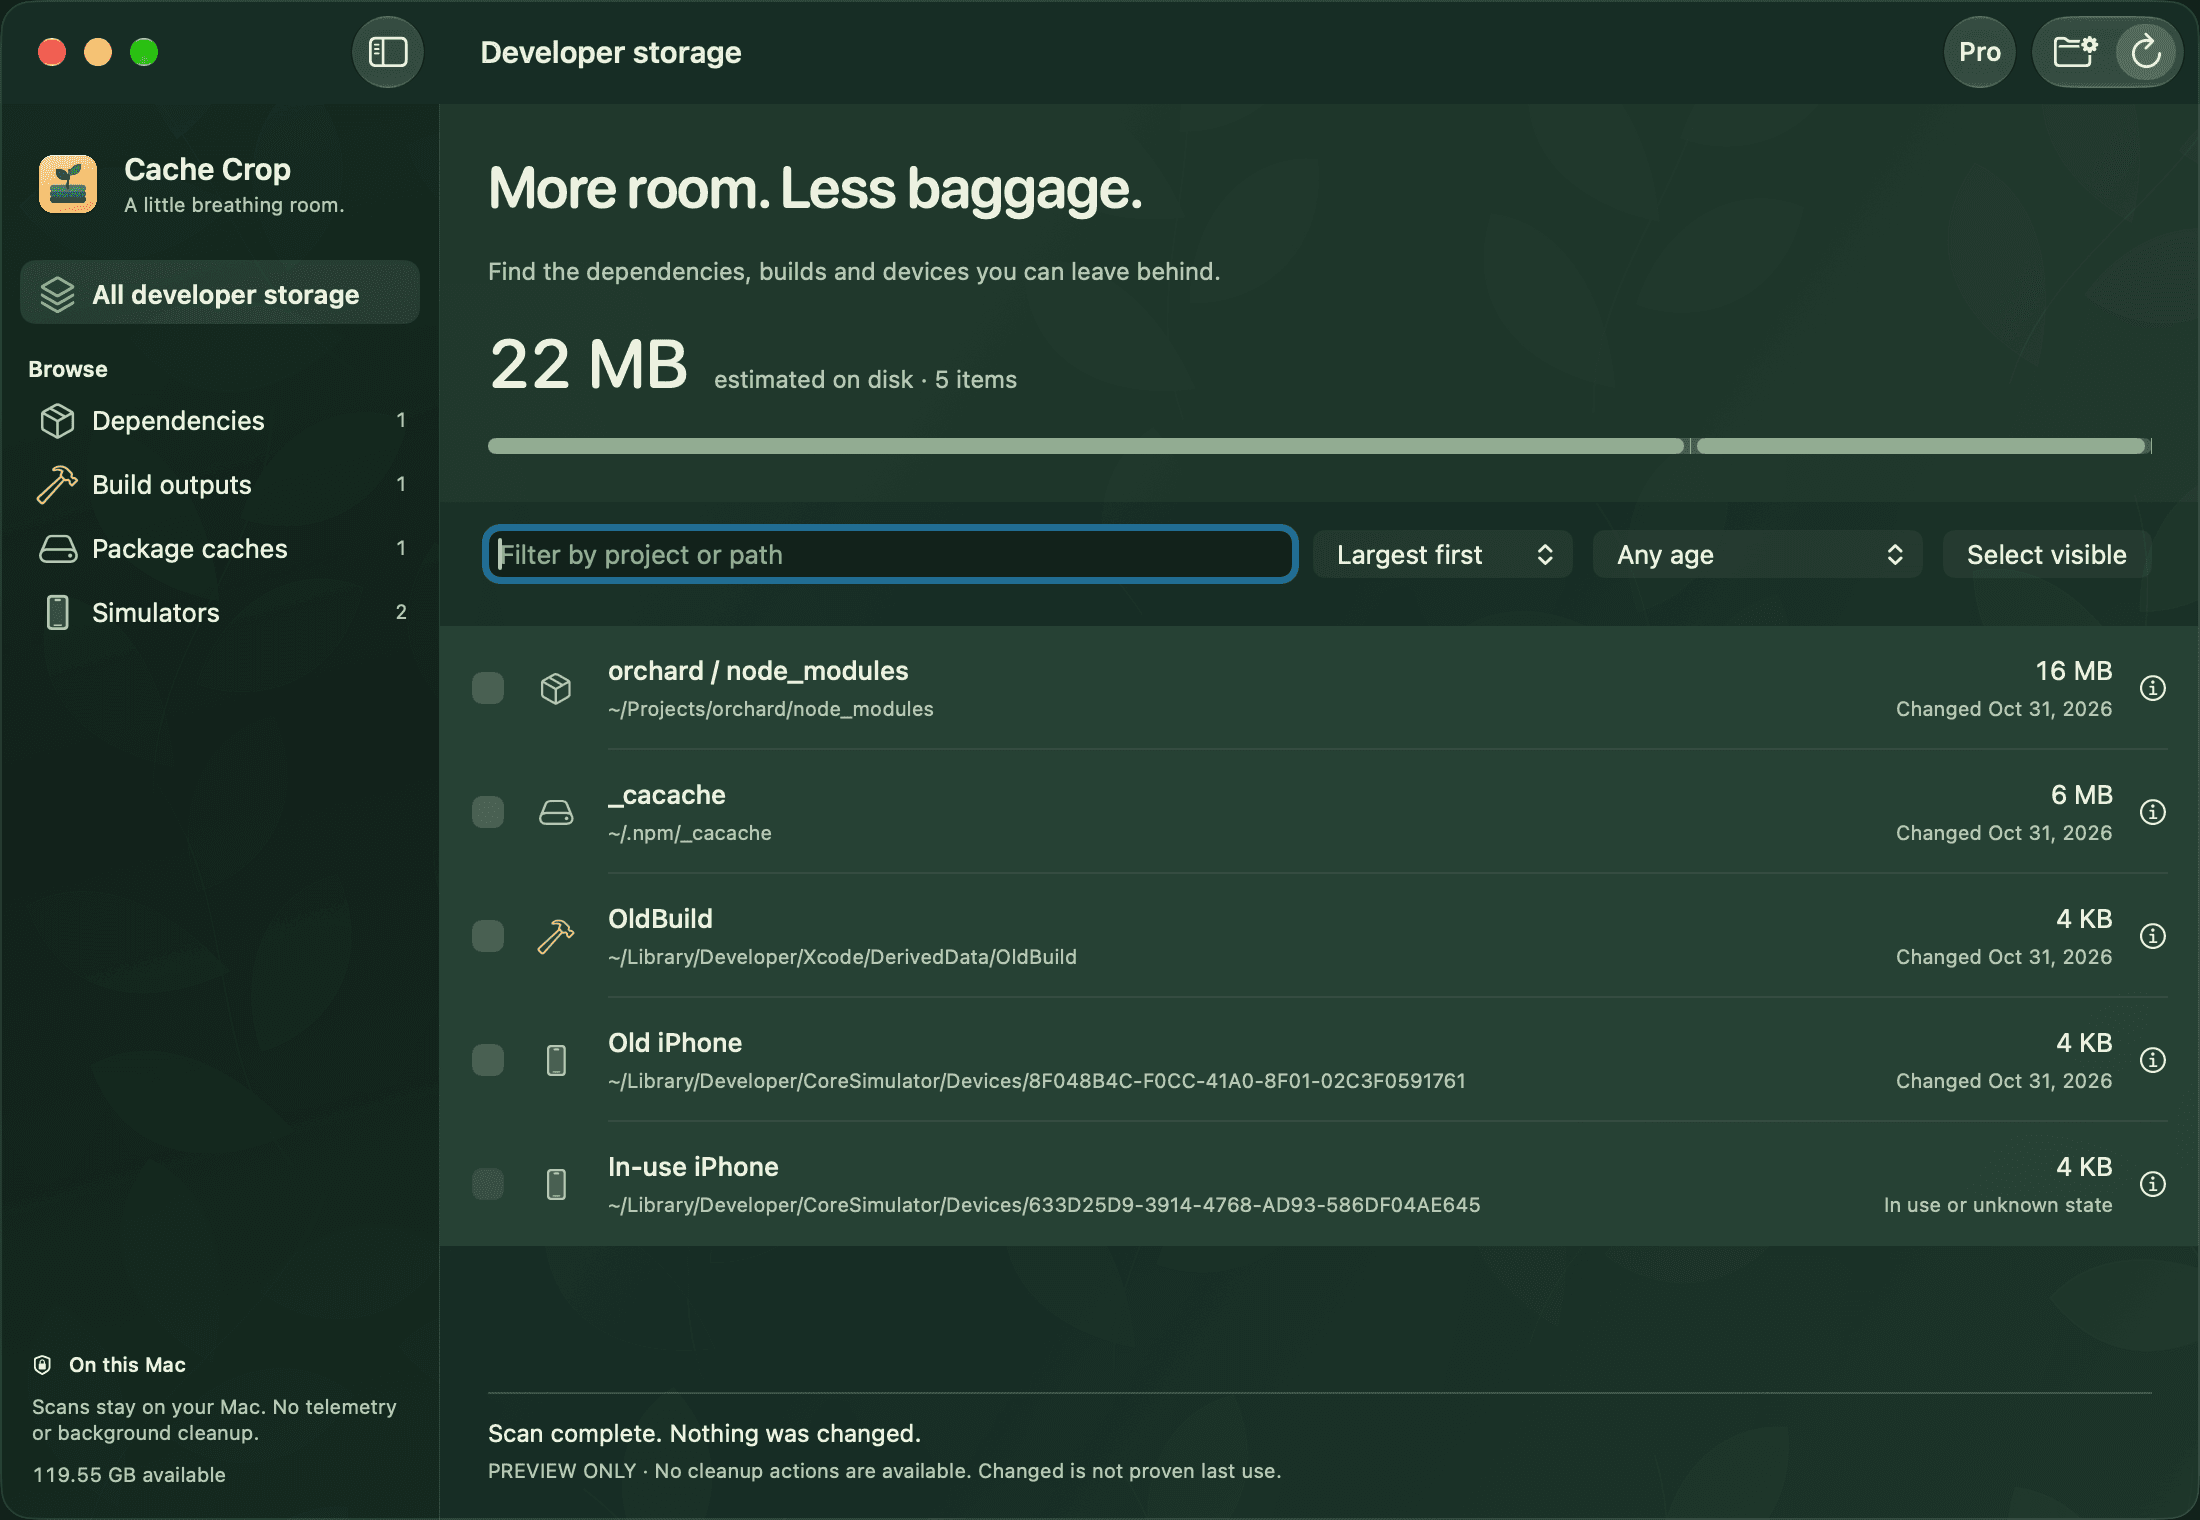Click the phone icon in Old iPhone row
This screenshot has width=2200, height=1520.
tap(557, 1060)
